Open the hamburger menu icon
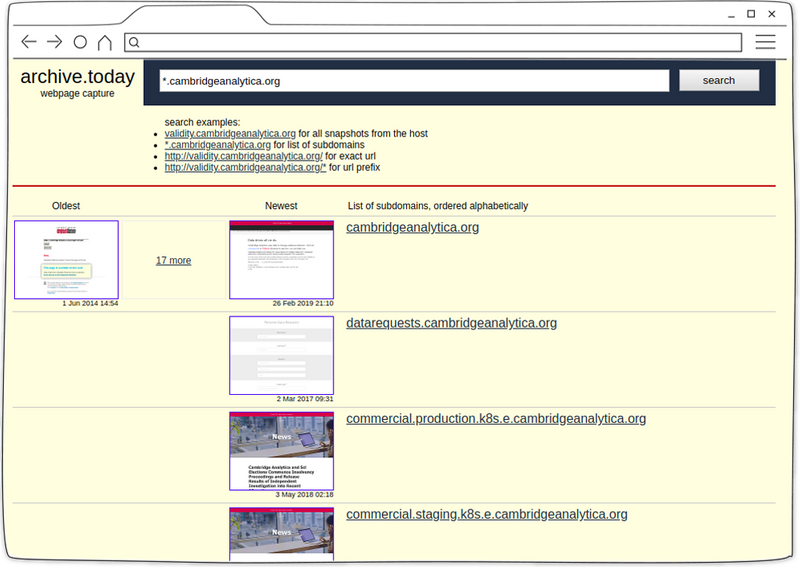Image resolution: width=800 pixels, height=567 pixels. [x=765, y=42]
